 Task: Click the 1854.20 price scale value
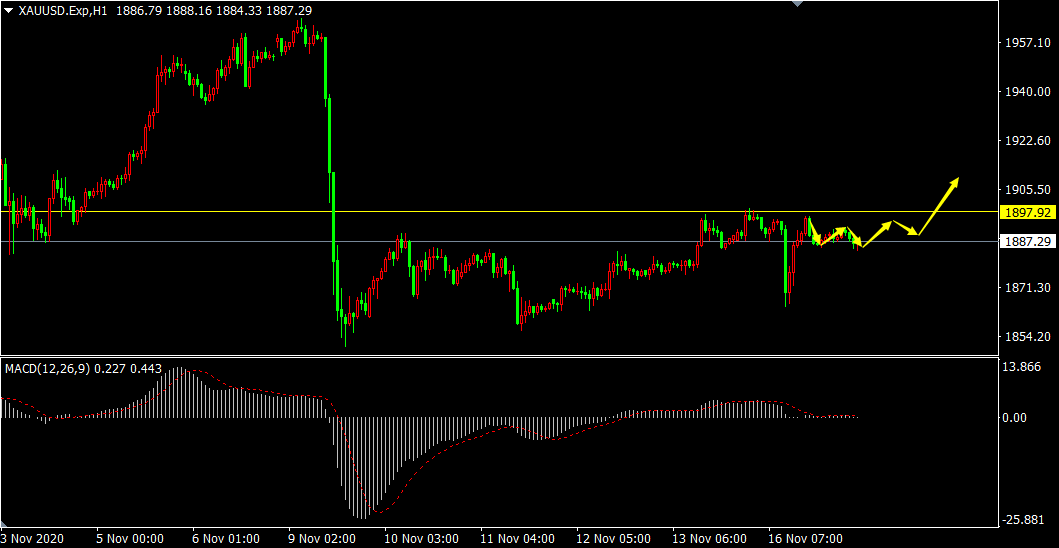1027,337
